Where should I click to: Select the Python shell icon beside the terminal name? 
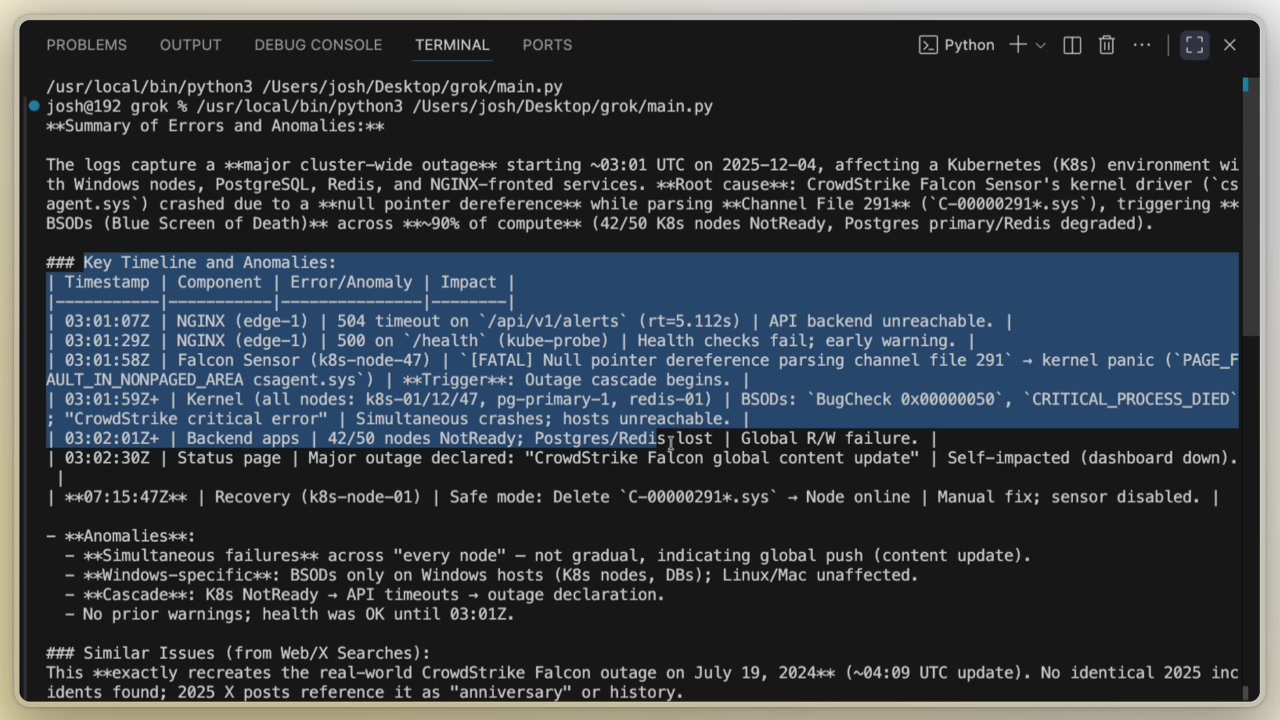[928, 45]
